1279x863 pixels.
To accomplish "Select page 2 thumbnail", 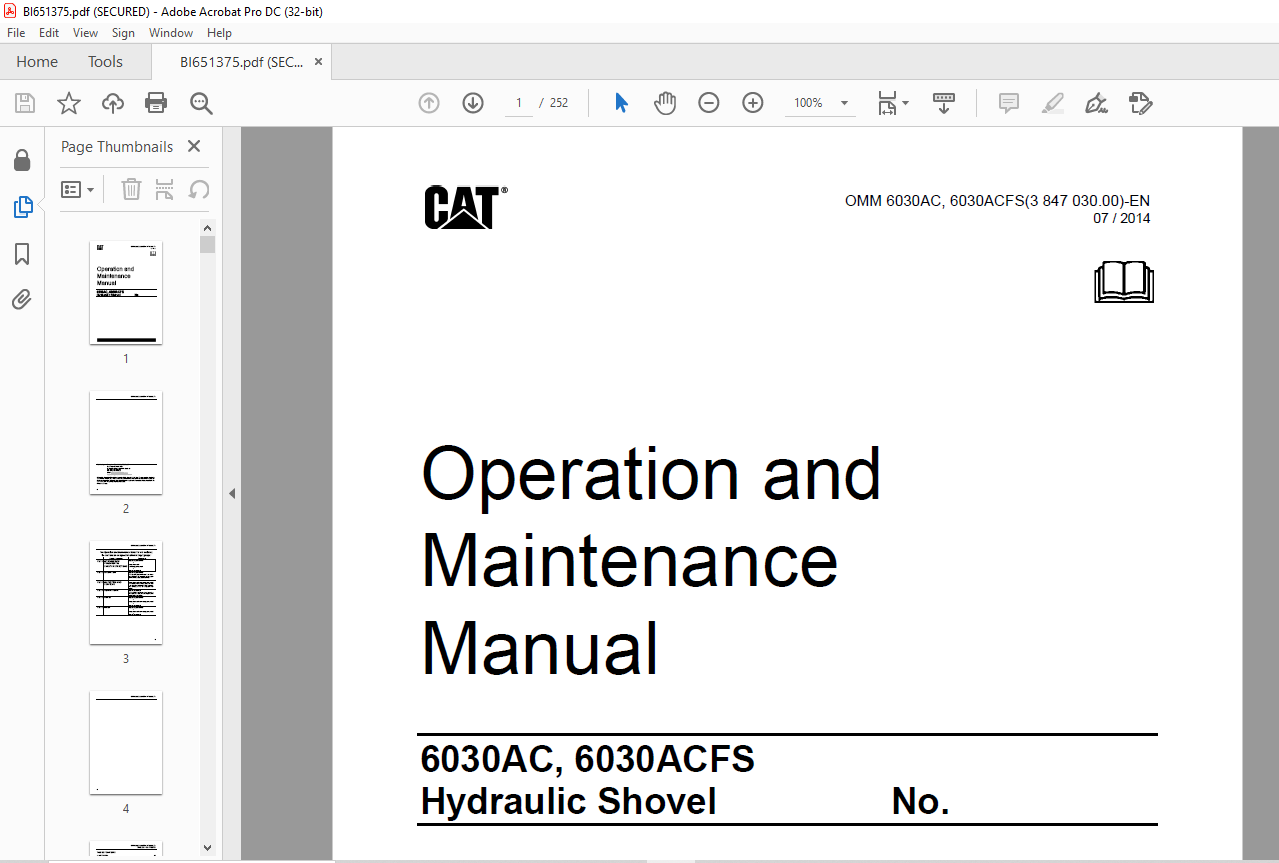I will (126, 442).
